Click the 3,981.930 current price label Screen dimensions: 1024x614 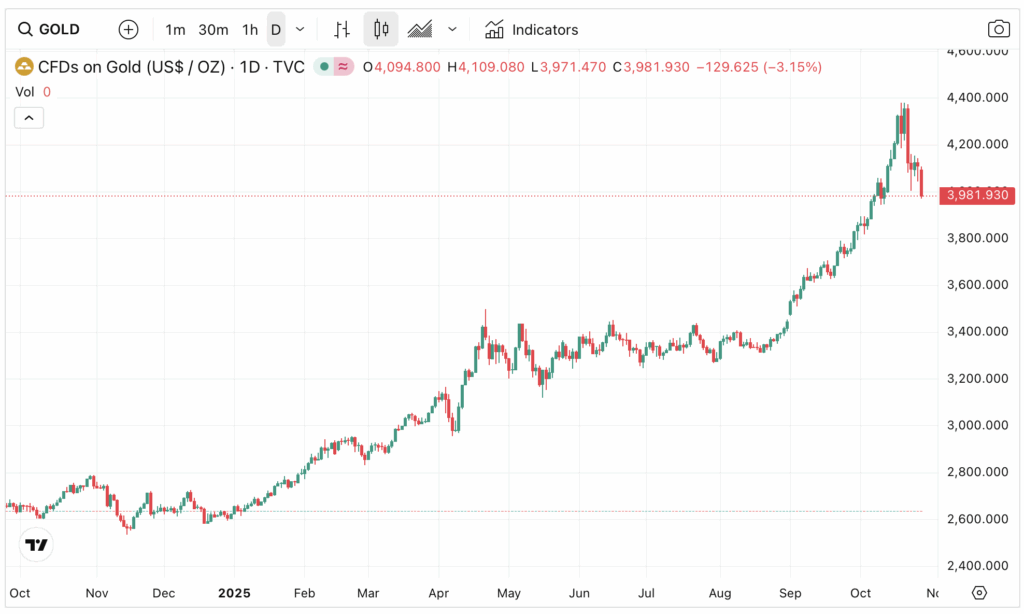pyautogui.click(x=976, y=195)
